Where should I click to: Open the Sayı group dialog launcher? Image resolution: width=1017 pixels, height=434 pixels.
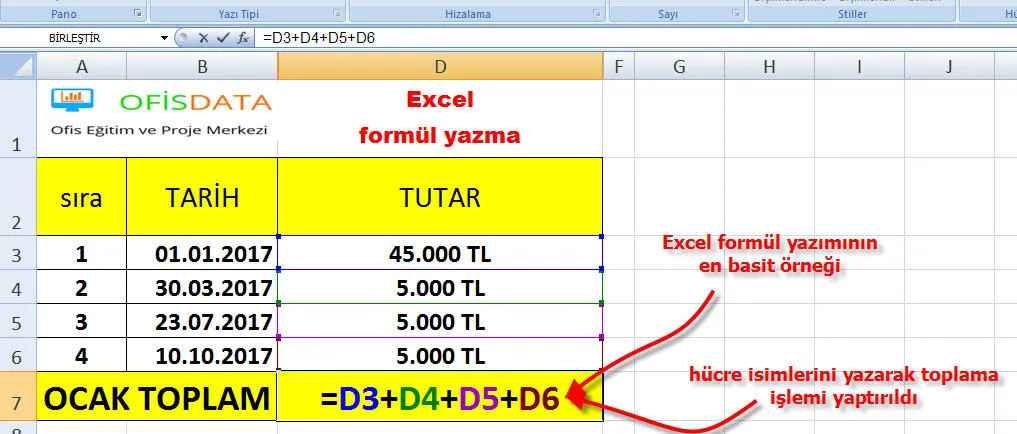735,14
